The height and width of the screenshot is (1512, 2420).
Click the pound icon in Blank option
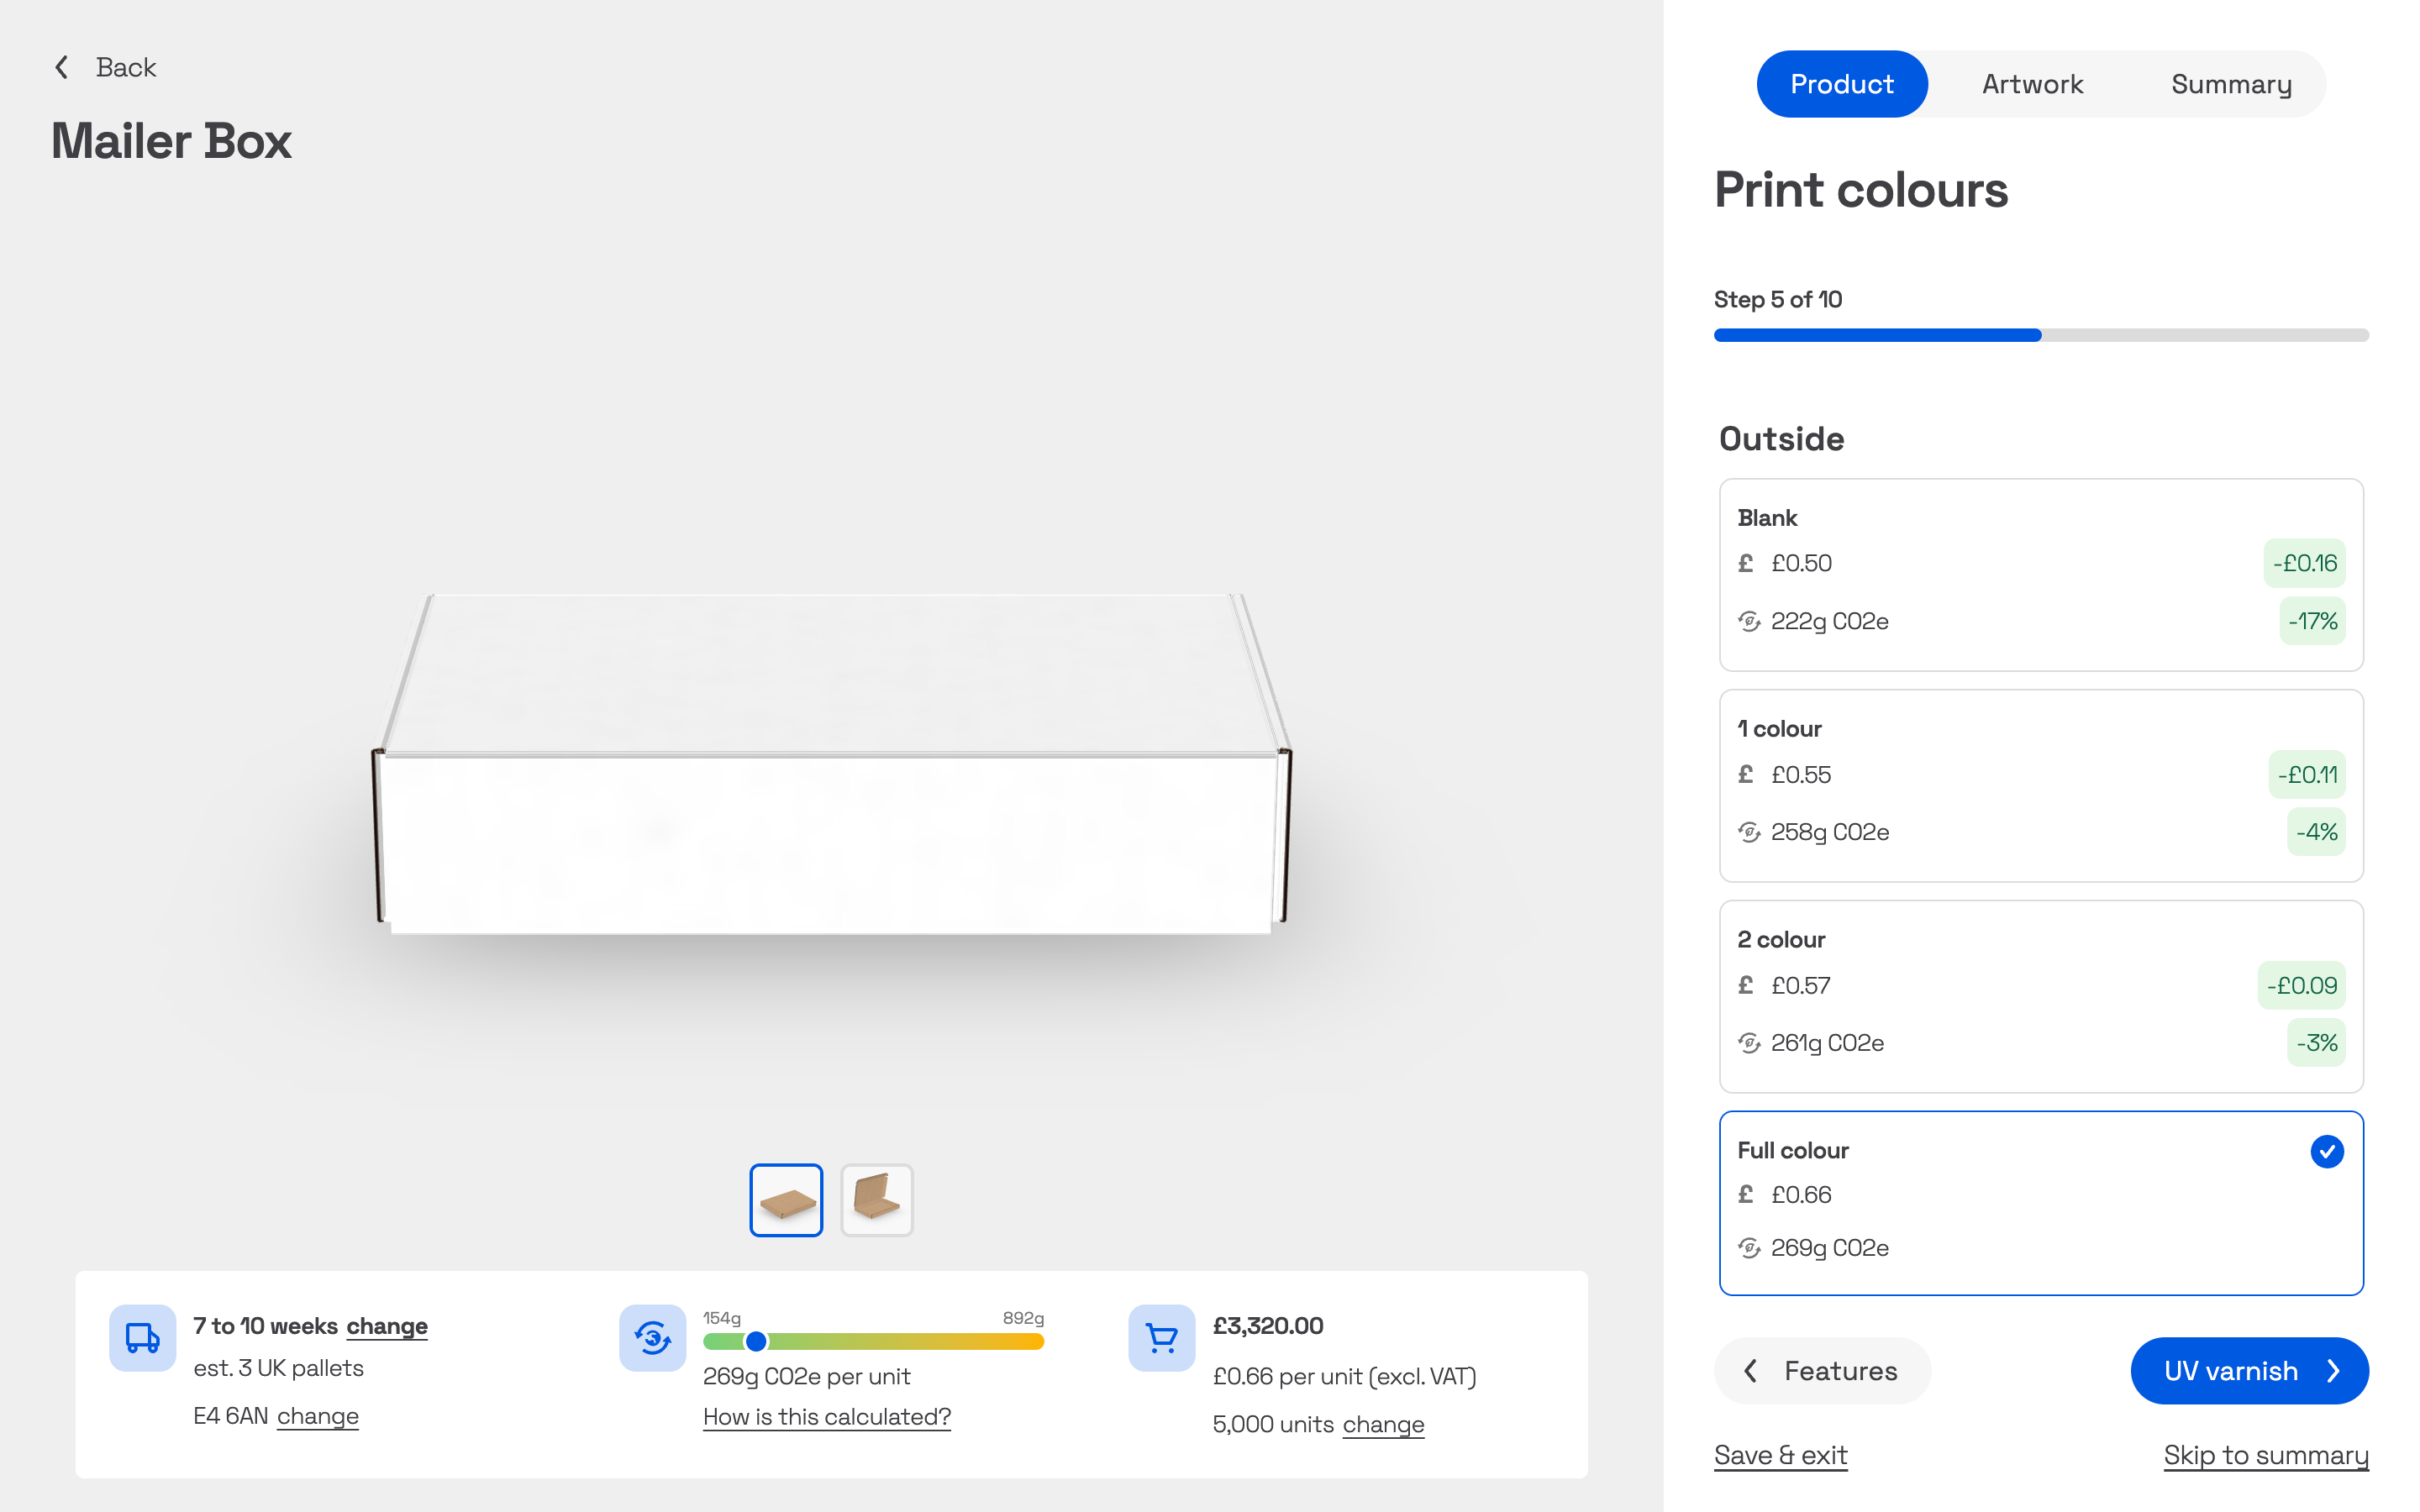click(x=1746, y=563)
